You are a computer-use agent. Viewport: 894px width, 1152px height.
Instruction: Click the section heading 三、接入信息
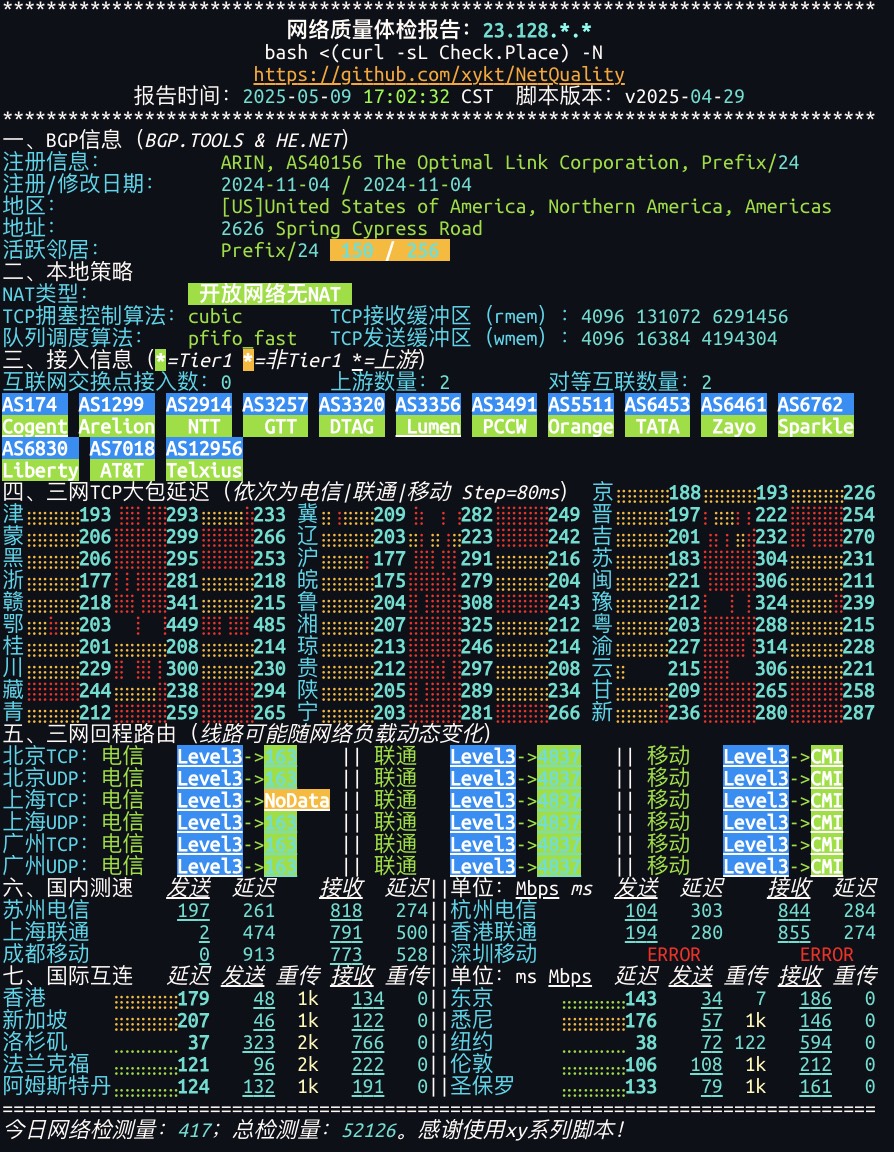click(68, 360)
